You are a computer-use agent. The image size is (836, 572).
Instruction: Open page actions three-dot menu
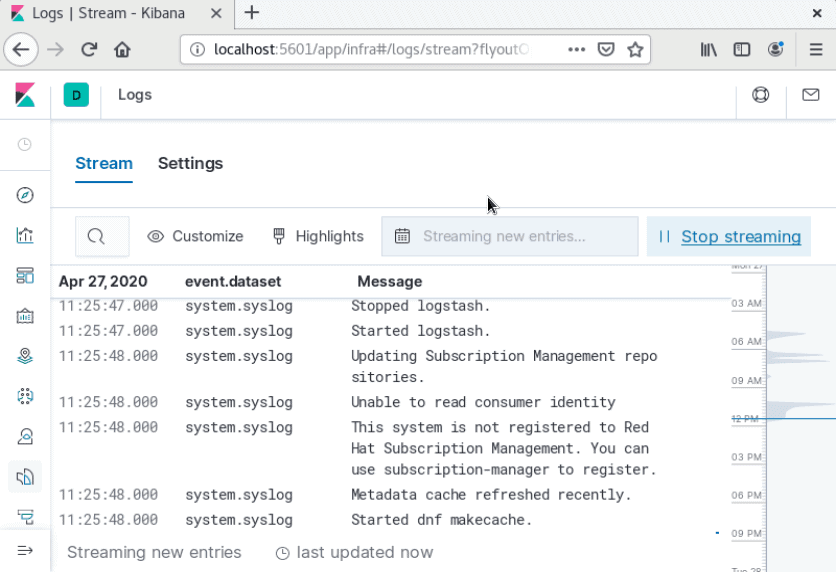(576, 50)
